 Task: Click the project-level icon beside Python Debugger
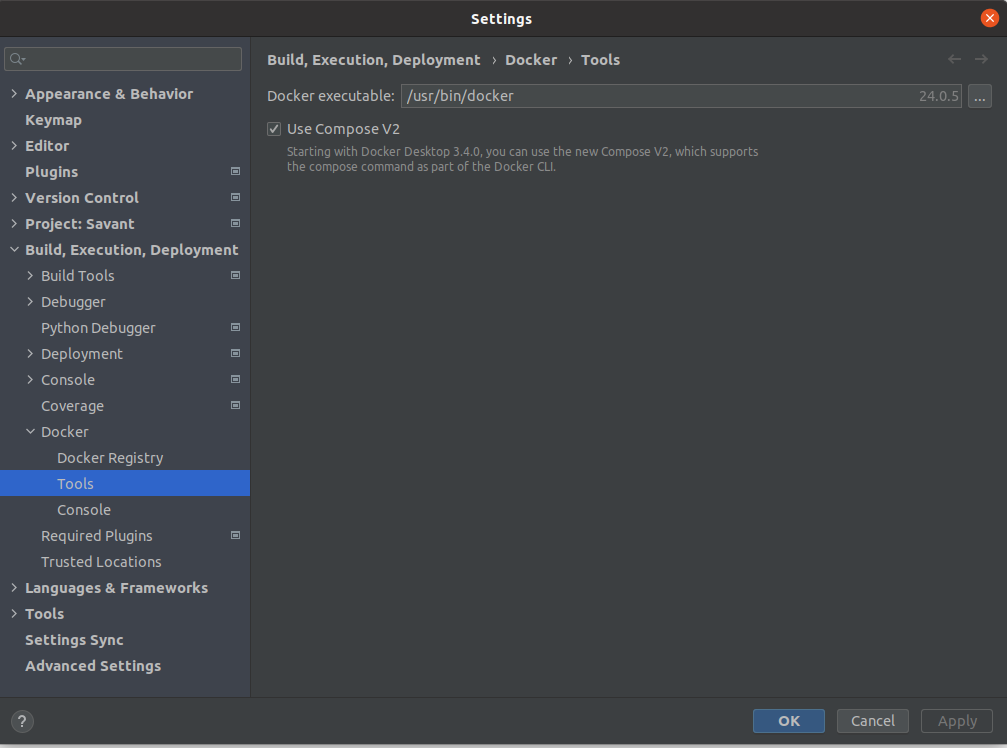point(235,328)
